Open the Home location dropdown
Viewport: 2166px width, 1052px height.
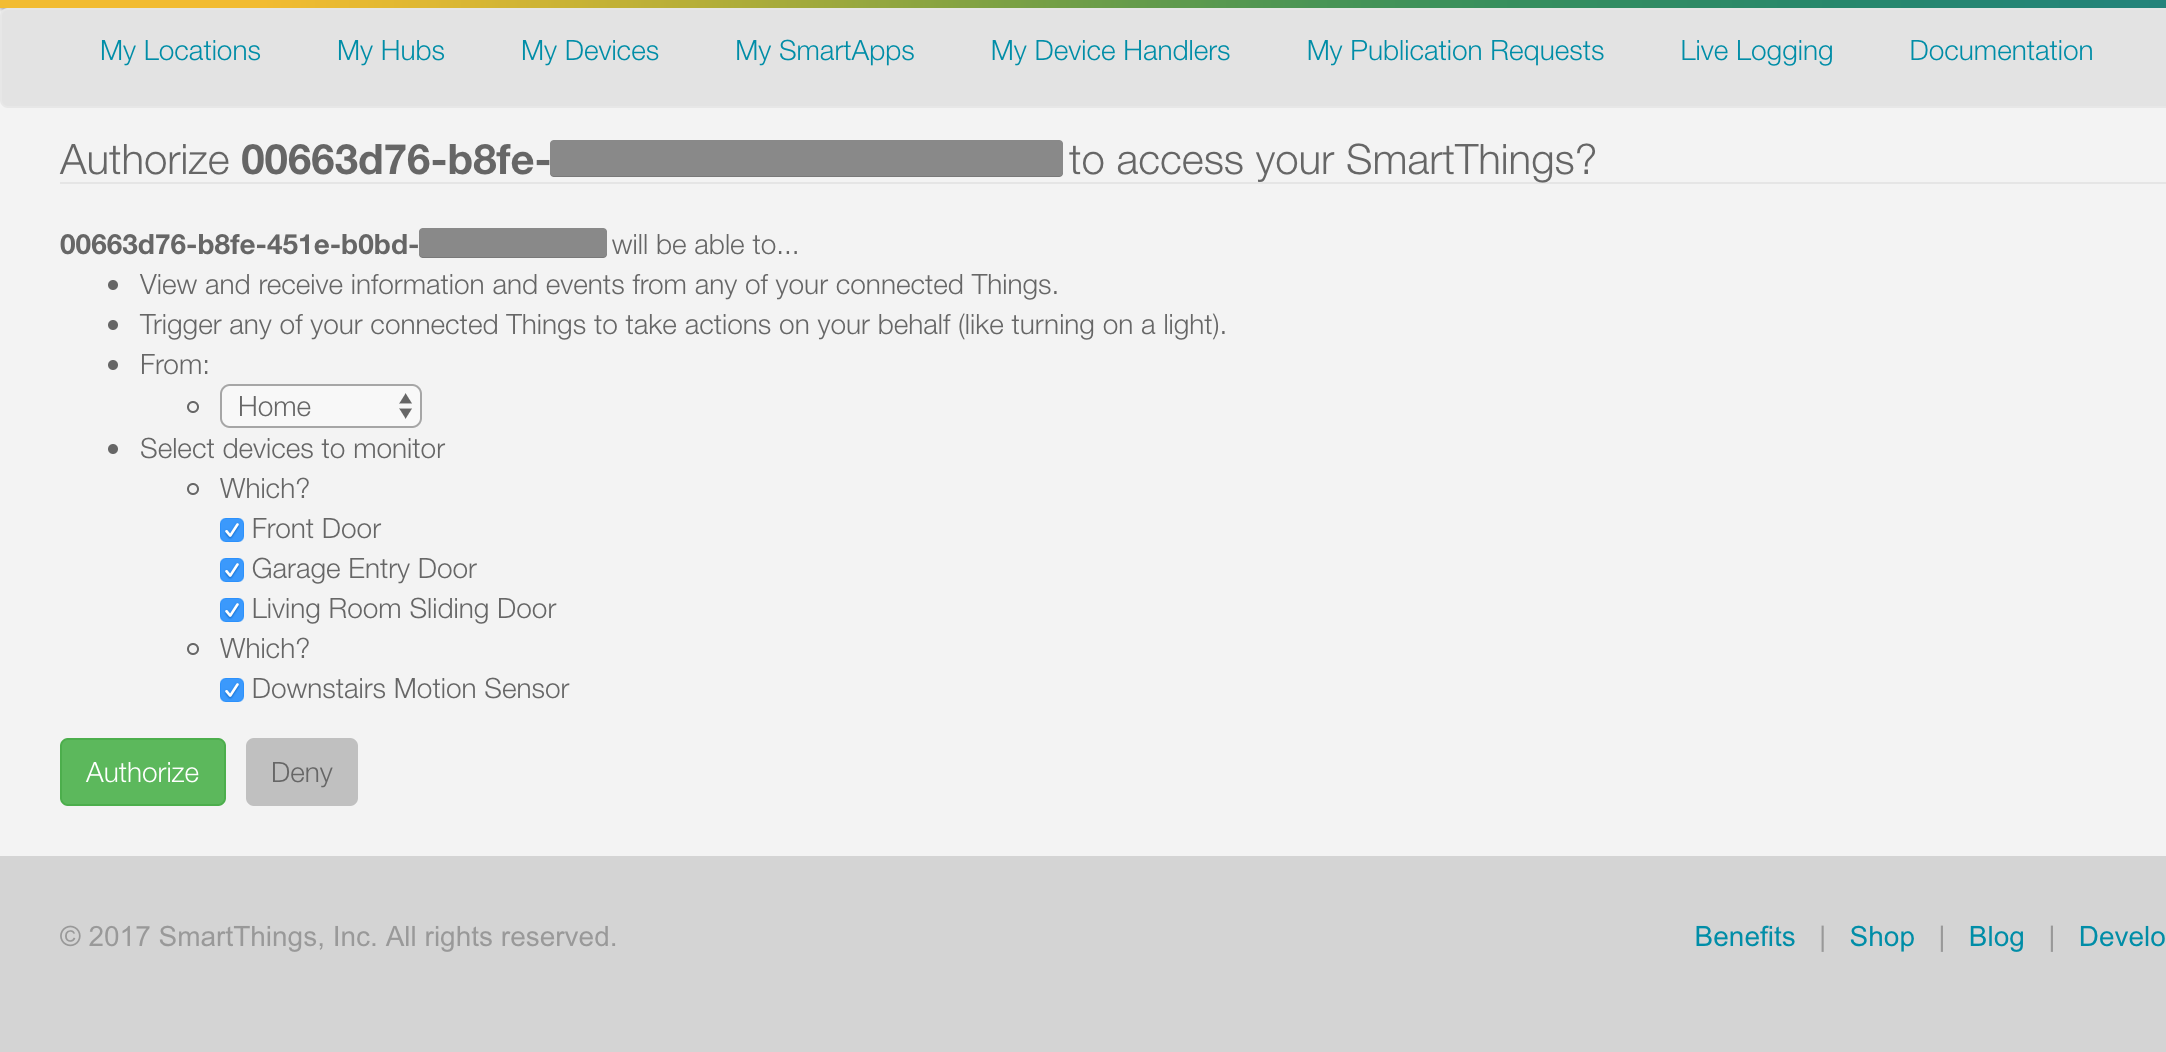321,406
